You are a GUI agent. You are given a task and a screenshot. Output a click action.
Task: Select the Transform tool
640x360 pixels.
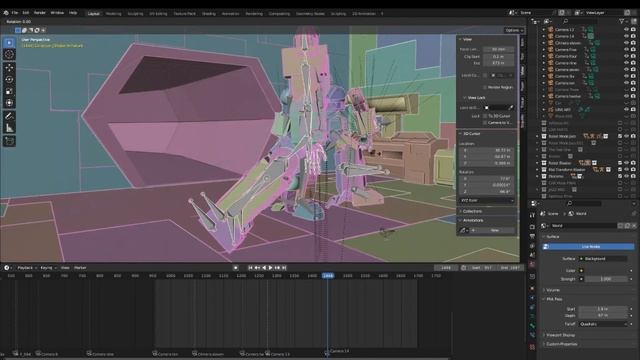[x=9, y=103]
